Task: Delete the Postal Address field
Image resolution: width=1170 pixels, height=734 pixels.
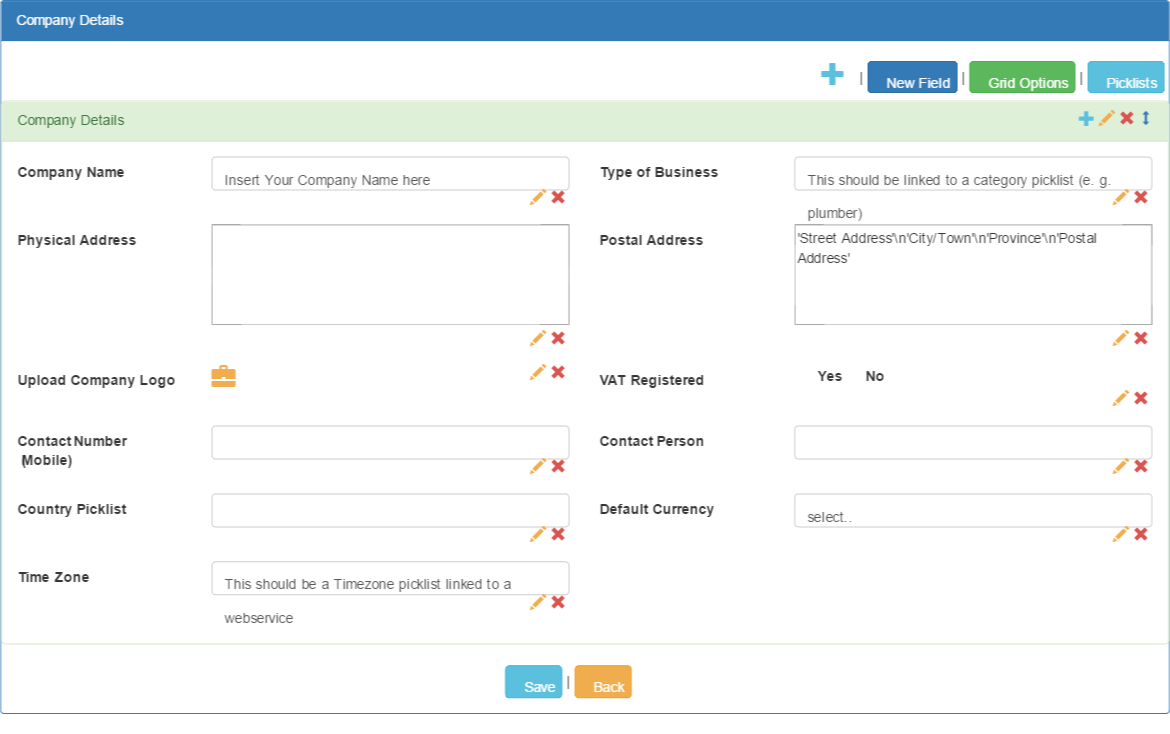Action: (1141, 338)
